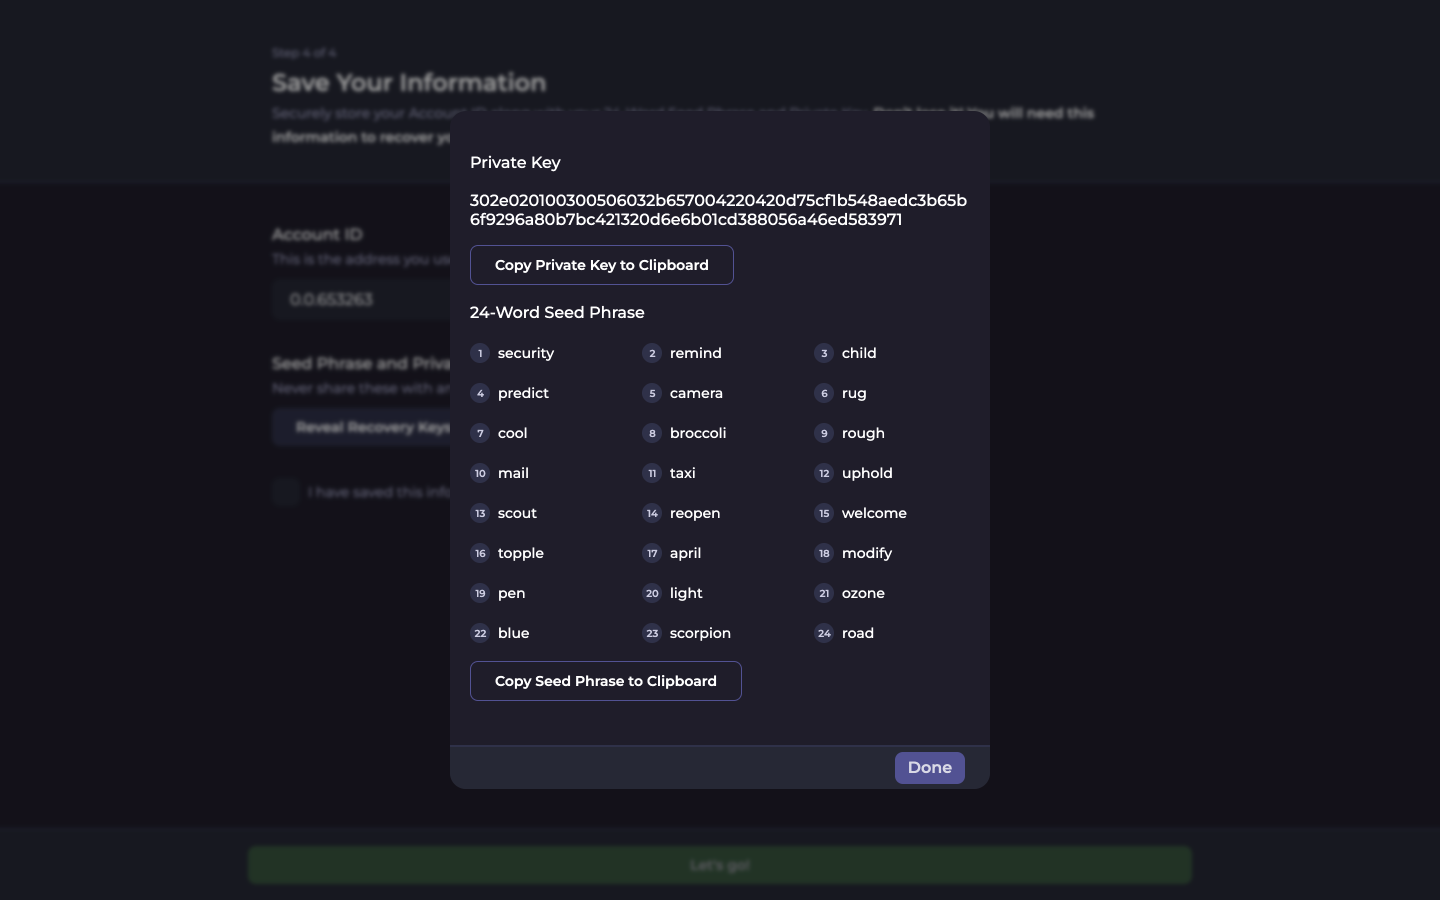Tick the 'I have saved this information' checkbox
Image resolution: width=1440 pixels, height=900 pixels.
coord(286,492)
